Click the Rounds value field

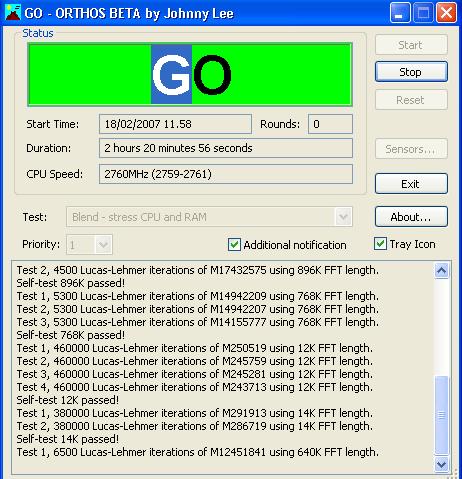click(x=330, y=124)
